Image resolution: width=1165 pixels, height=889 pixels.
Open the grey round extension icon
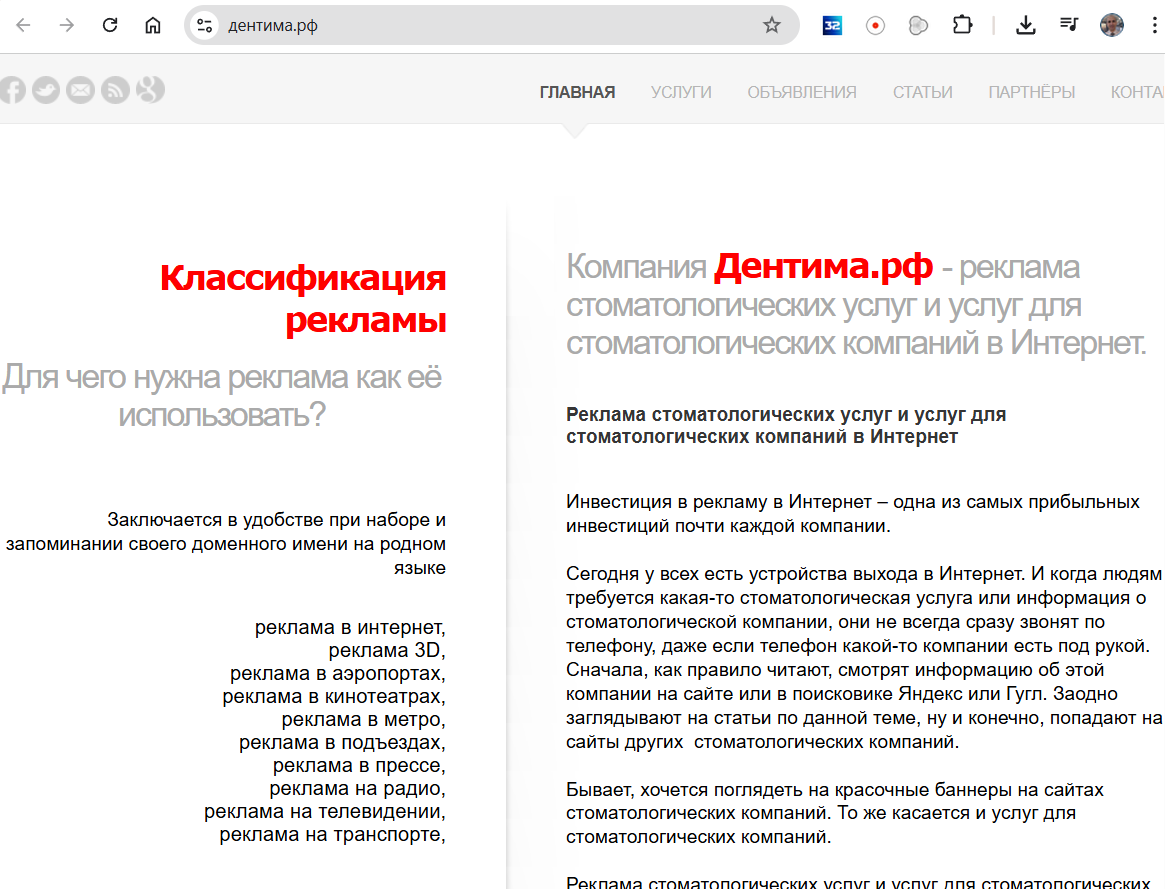tap(918, 26)
